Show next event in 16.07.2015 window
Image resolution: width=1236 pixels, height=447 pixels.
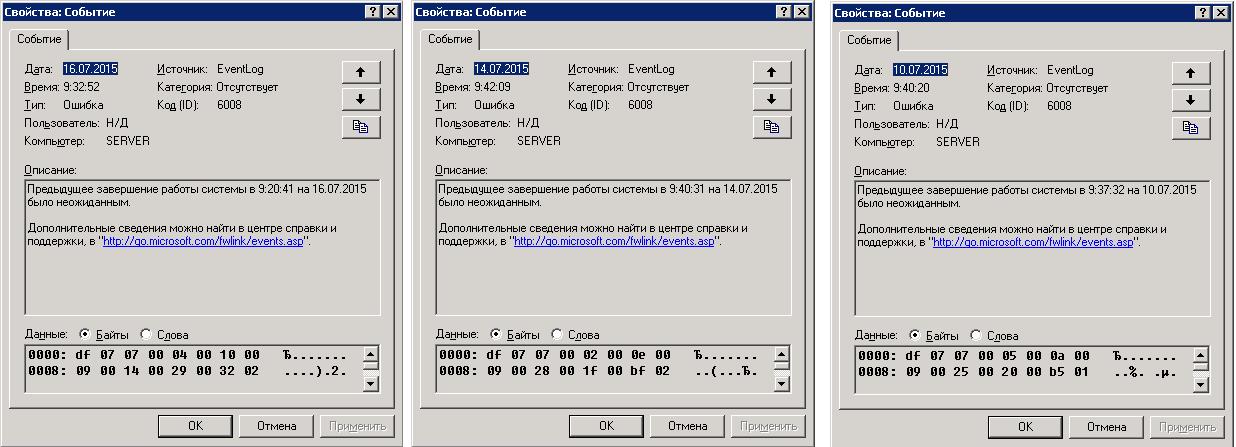(360, 98)
